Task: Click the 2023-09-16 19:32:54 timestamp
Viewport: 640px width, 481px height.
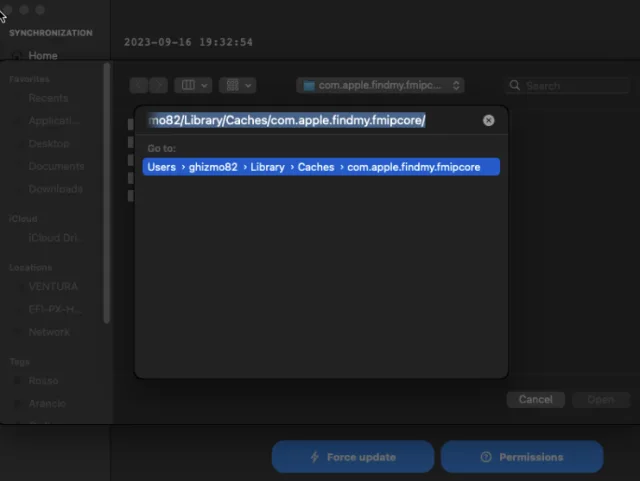Action: (x=188, y=42)
